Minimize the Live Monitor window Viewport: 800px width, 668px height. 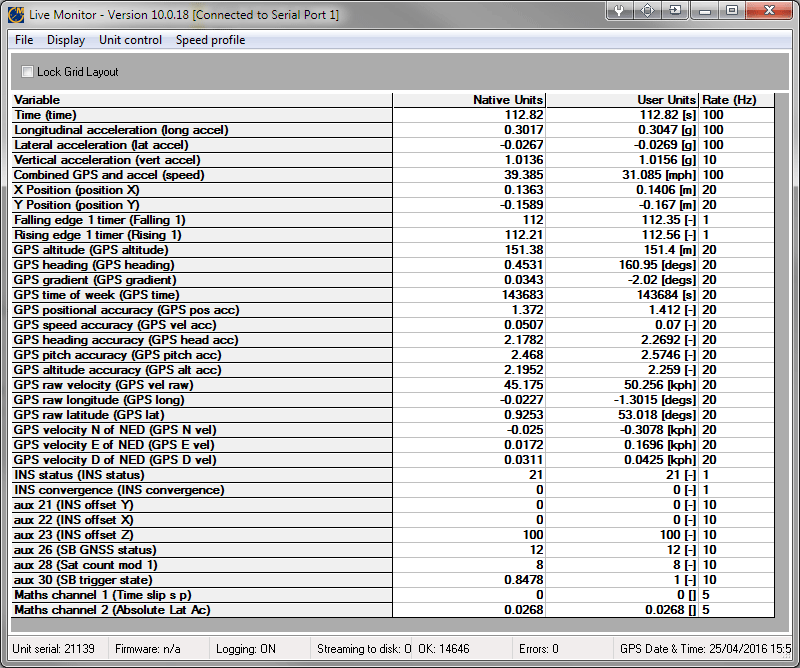[706, 11]
